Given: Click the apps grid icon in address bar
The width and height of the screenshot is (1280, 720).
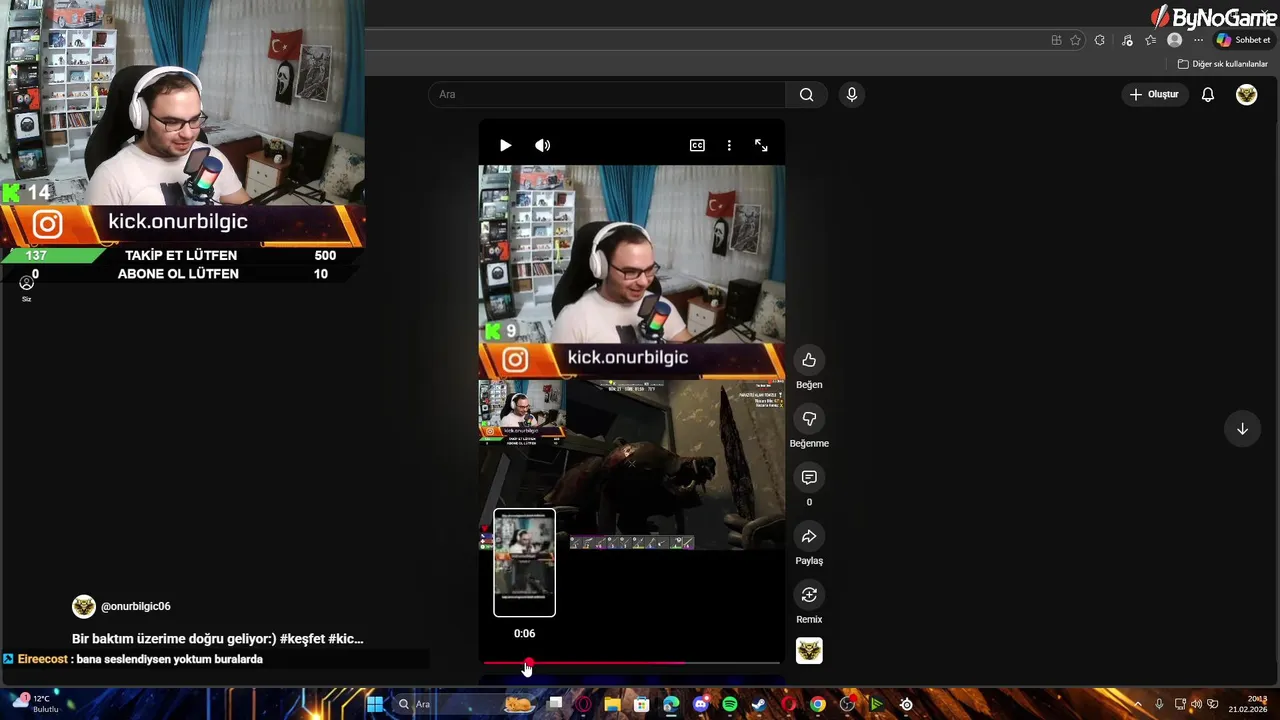Looking at the screenshot, I should [1056, 40].
